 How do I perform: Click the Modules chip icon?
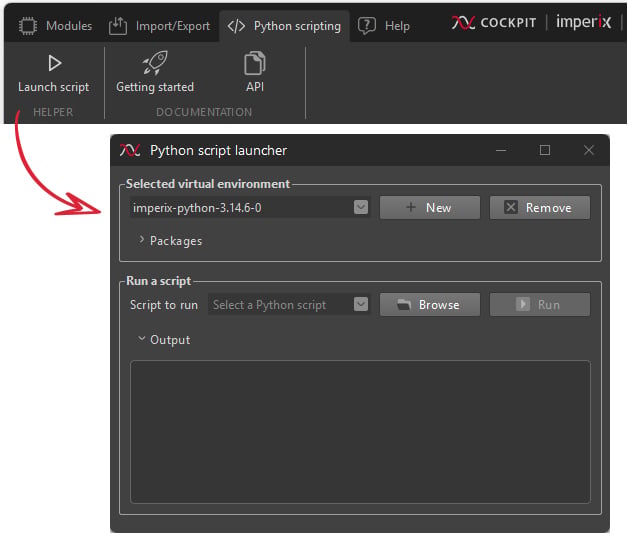(x=27, y=26)
